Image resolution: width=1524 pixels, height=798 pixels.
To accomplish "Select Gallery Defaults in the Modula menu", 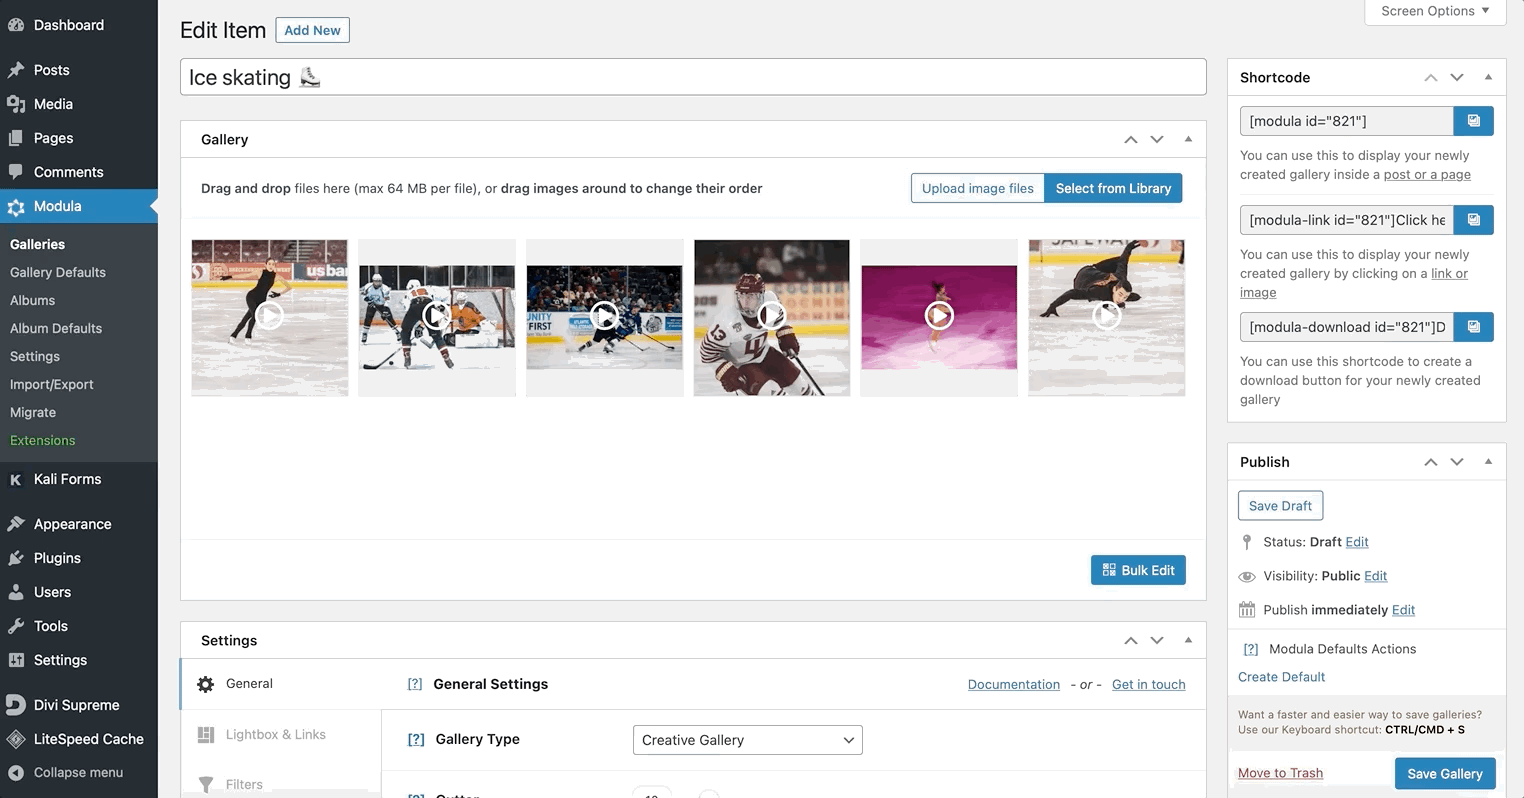I will coord(57,272).
